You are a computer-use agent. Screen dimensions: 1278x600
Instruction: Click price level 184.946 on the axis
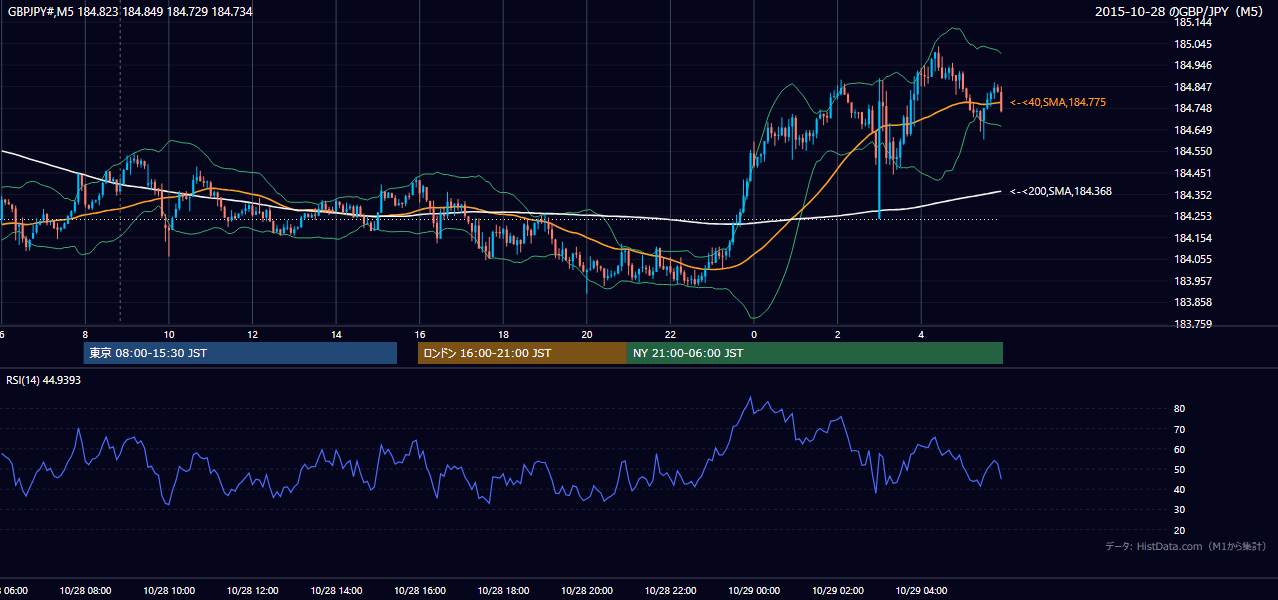coord(1193,66)
